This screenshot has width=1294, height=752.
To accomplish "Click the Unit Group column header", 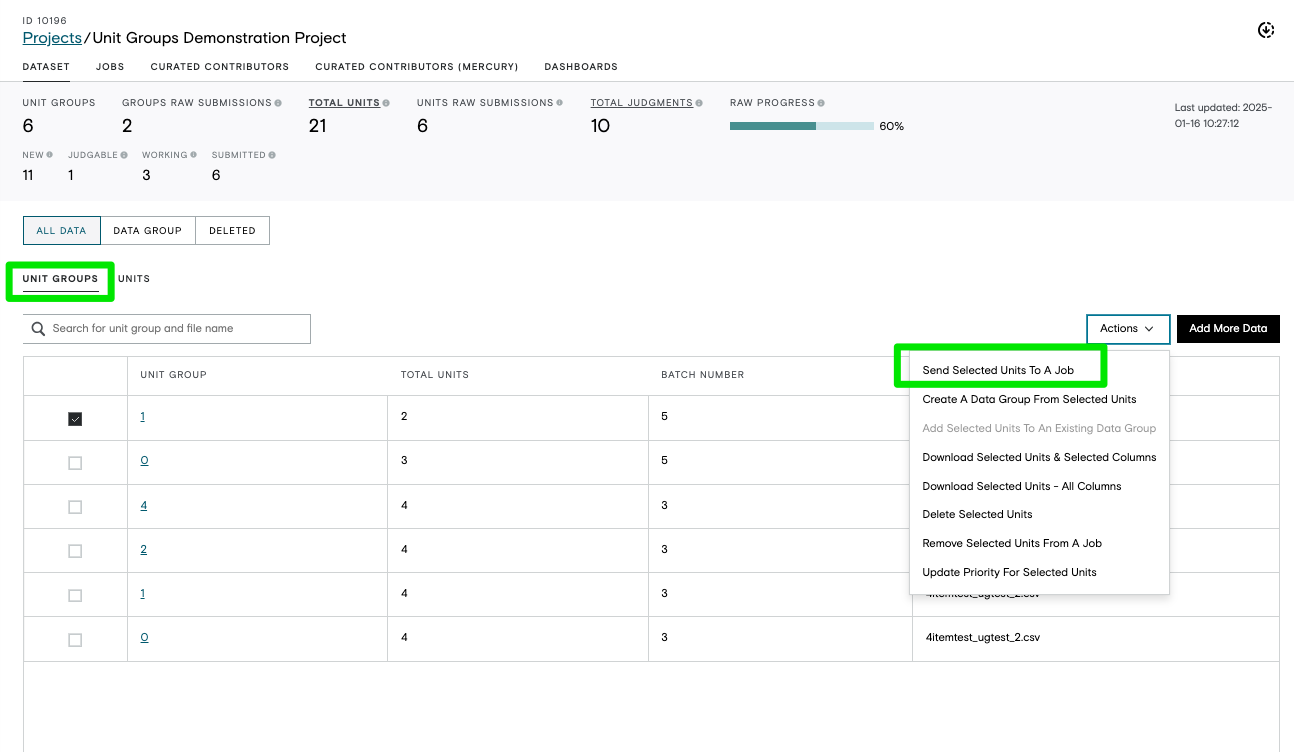I will coord(173,375).
